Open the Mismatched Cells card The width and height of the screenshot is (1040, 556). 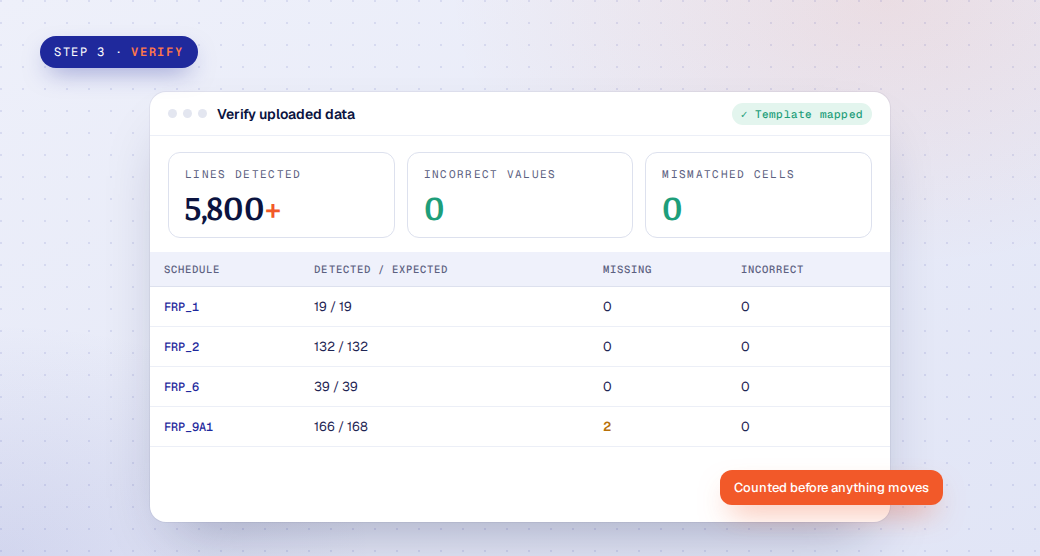[x=758, y=195]
